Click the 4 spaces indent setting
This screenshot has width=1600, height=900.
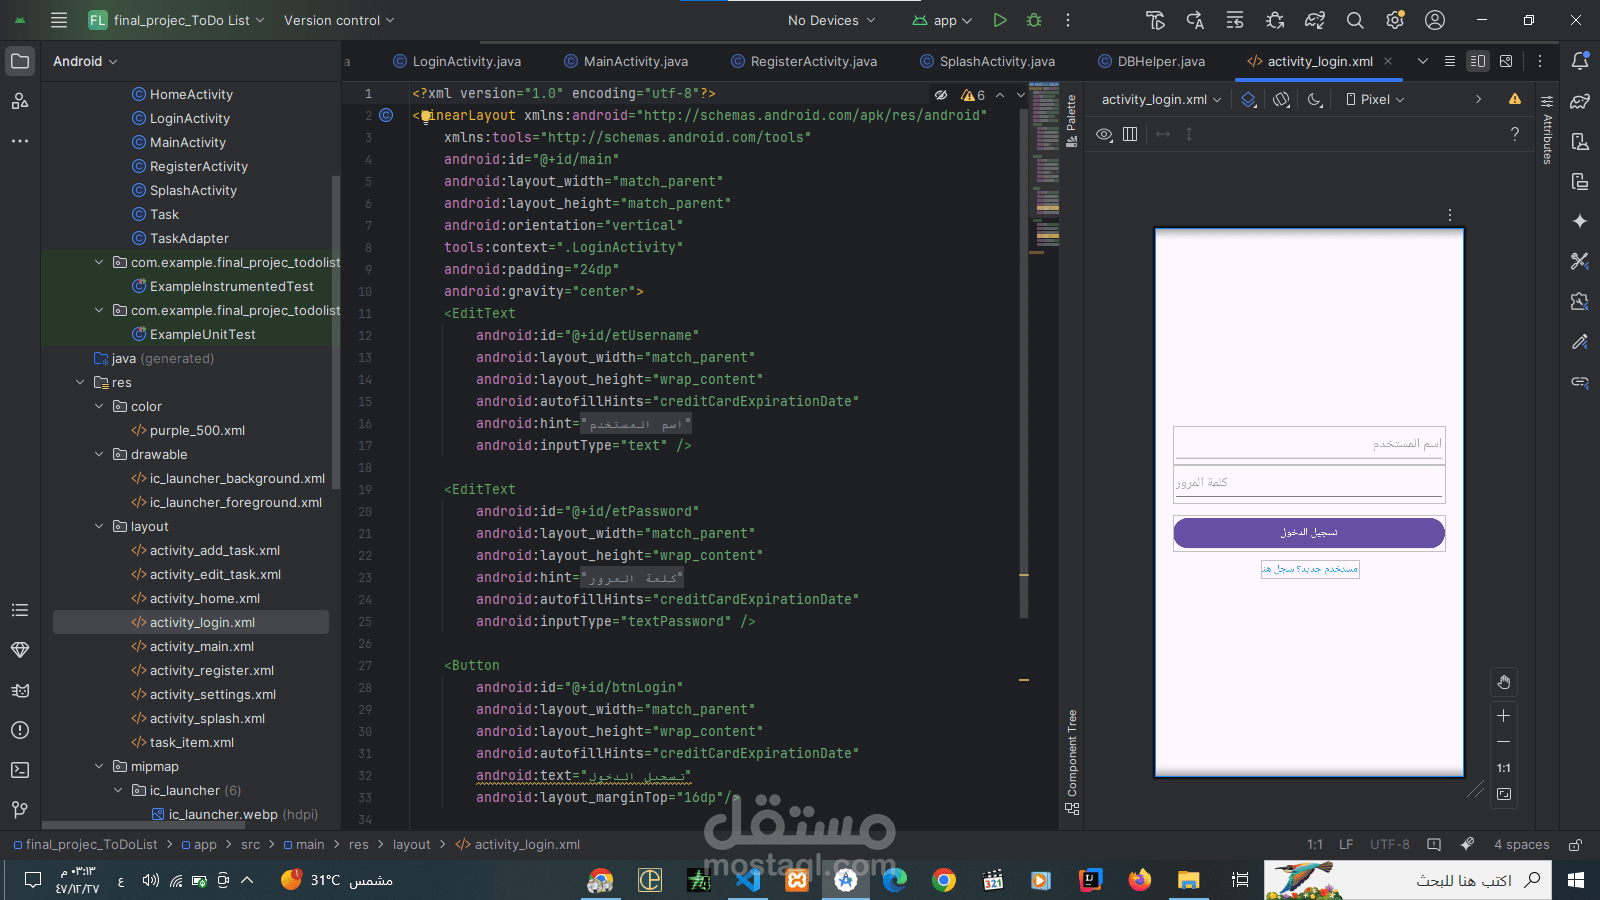1521,845
